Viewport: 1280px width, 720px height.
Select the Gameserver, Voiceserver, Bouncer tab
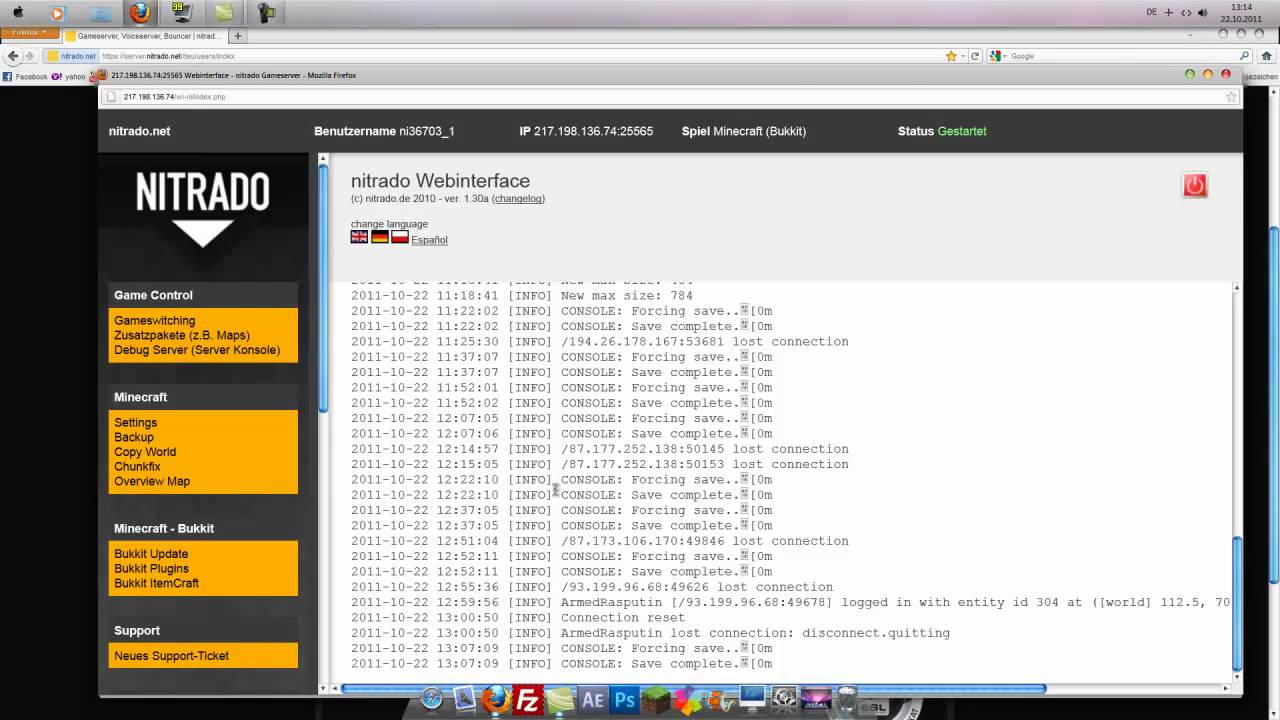coord(145,36)
